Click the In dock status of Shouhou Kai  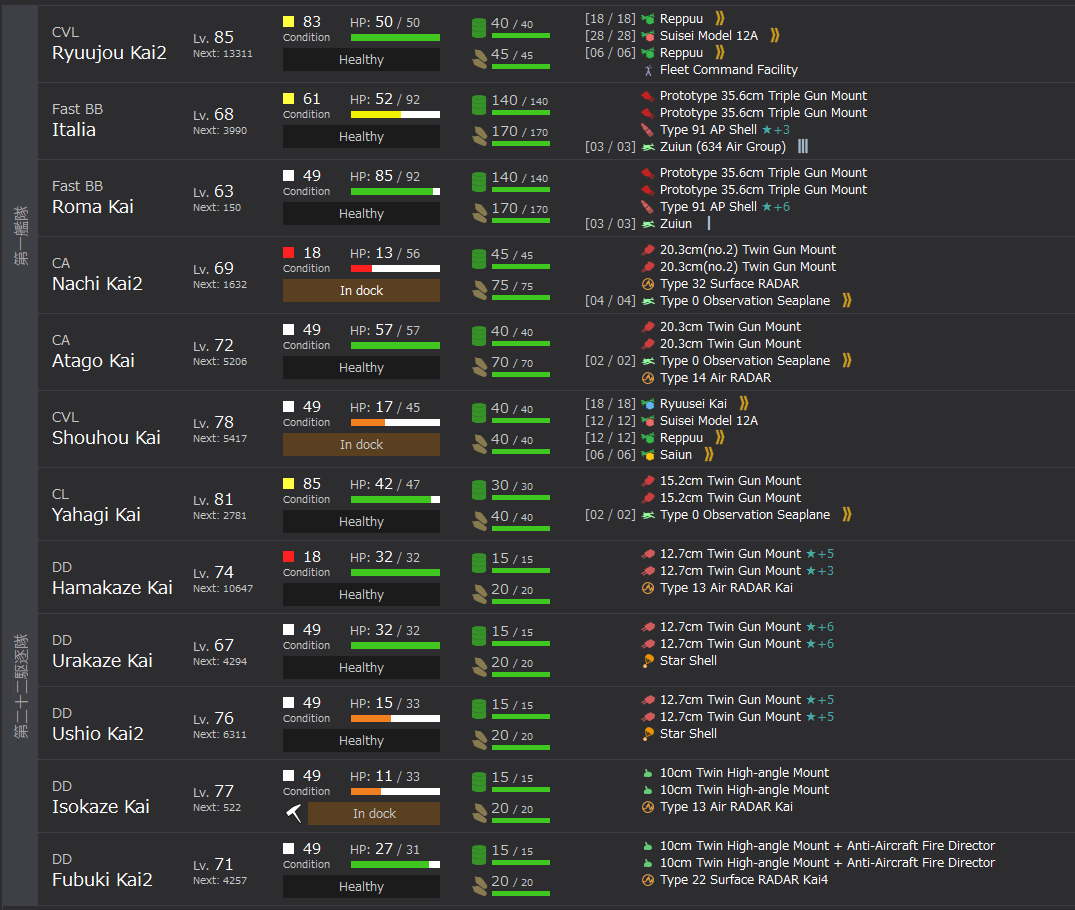361,444
